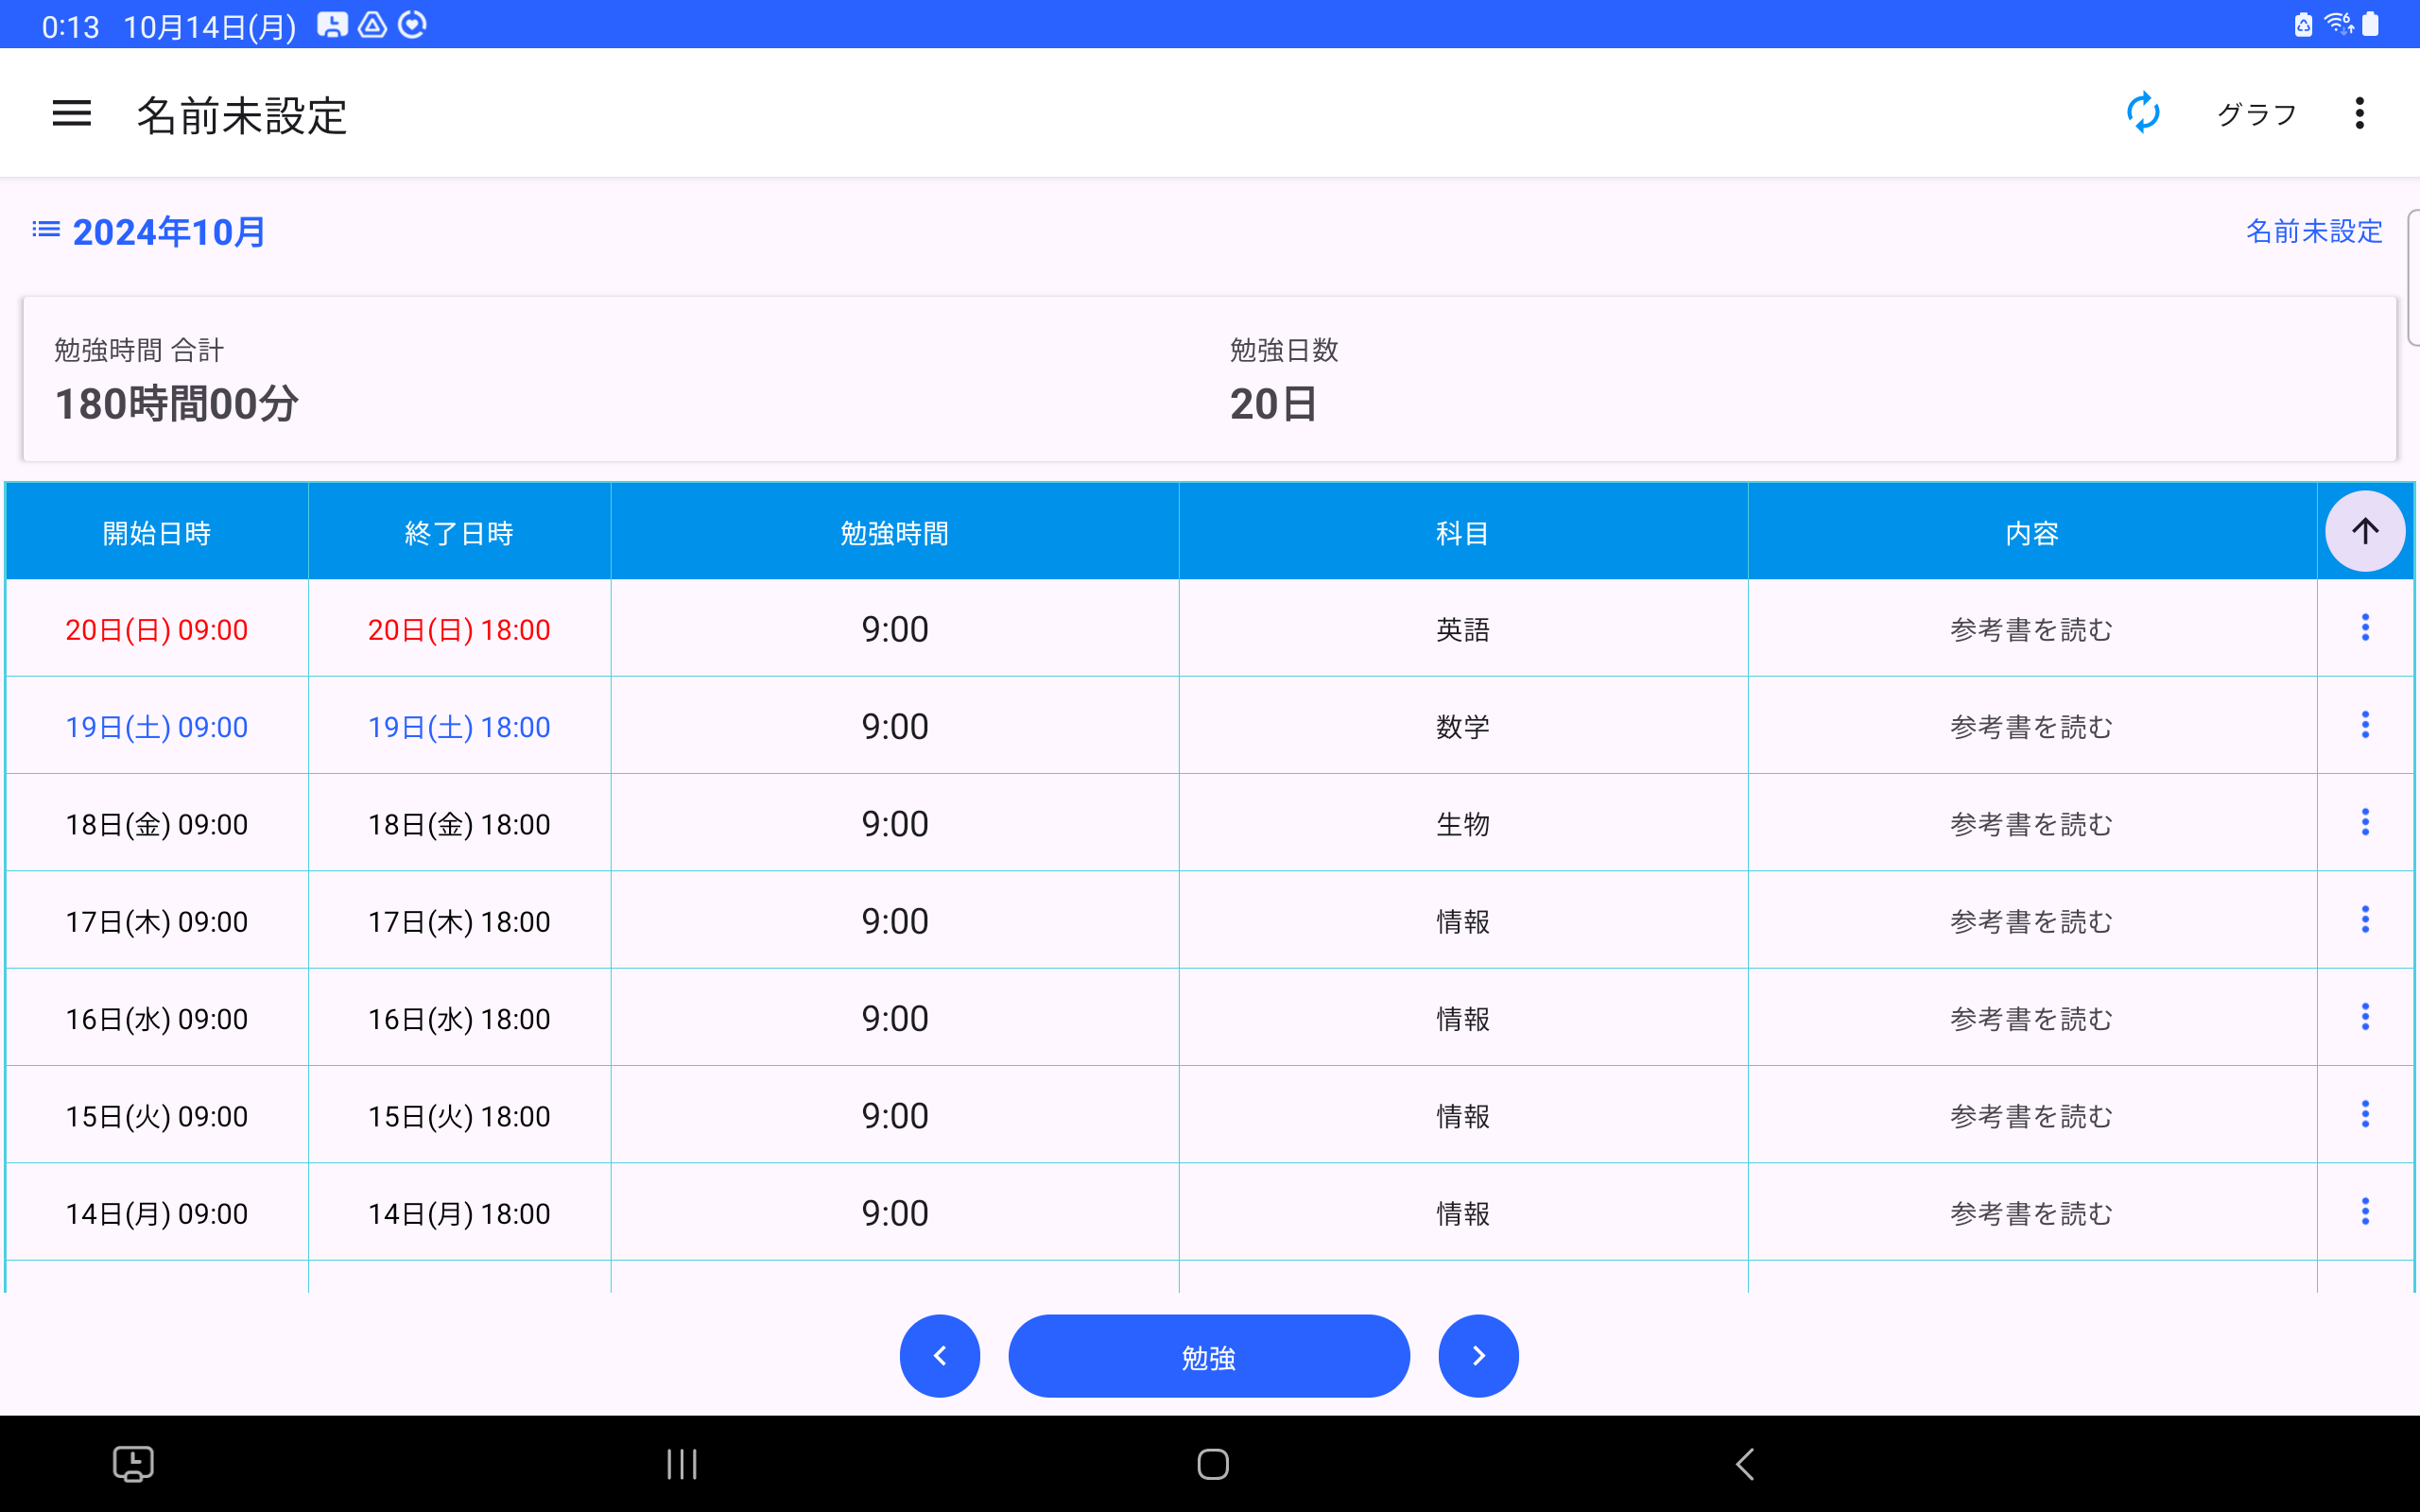The width and height of the screenshot is (2420, 1512).
Task: Tap the scroll-to-top arrow button
Action: point(2364,531)
